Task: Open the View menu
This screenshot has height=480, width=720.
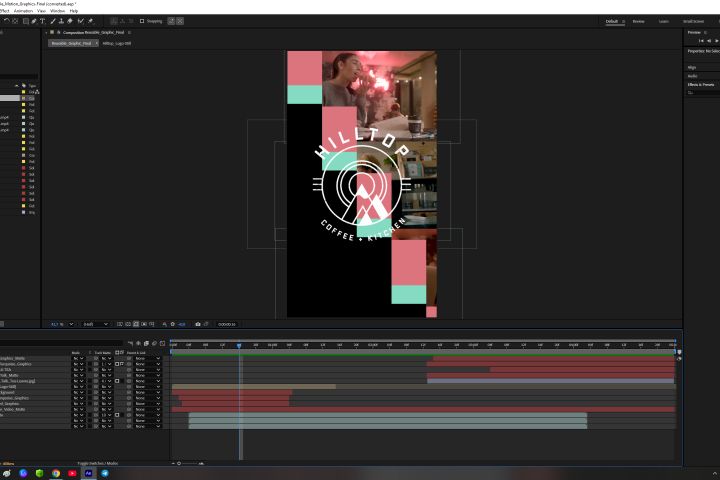Action: pos(41,11)
